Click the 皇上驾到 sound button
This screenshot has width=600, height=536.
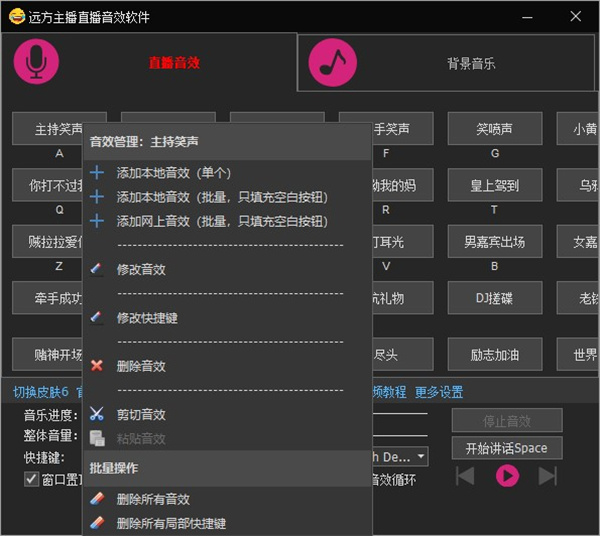[x=495, y=185]
